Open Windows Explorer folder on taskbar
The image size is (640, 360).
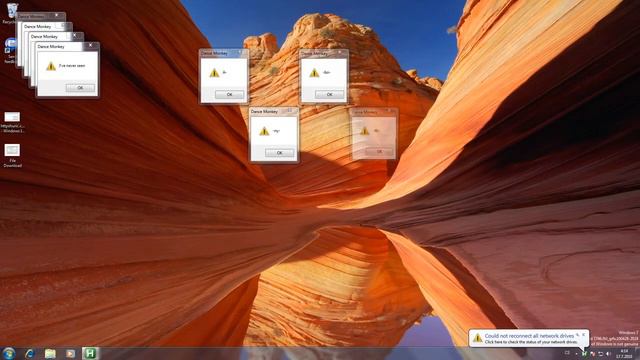(x=50, y=353)
